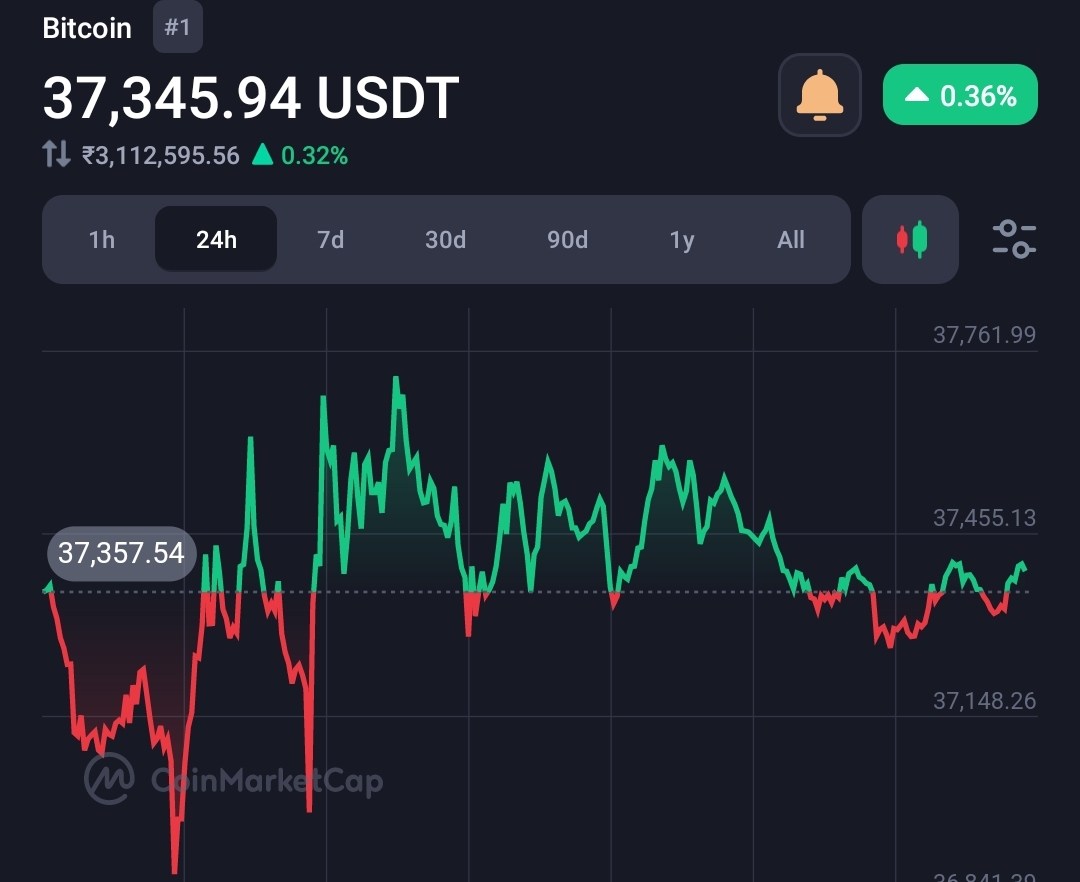Image resolution: width=1080 pixels, height=882 pixels.
Task: Open the price alert bell
Action: coord(820,95)
